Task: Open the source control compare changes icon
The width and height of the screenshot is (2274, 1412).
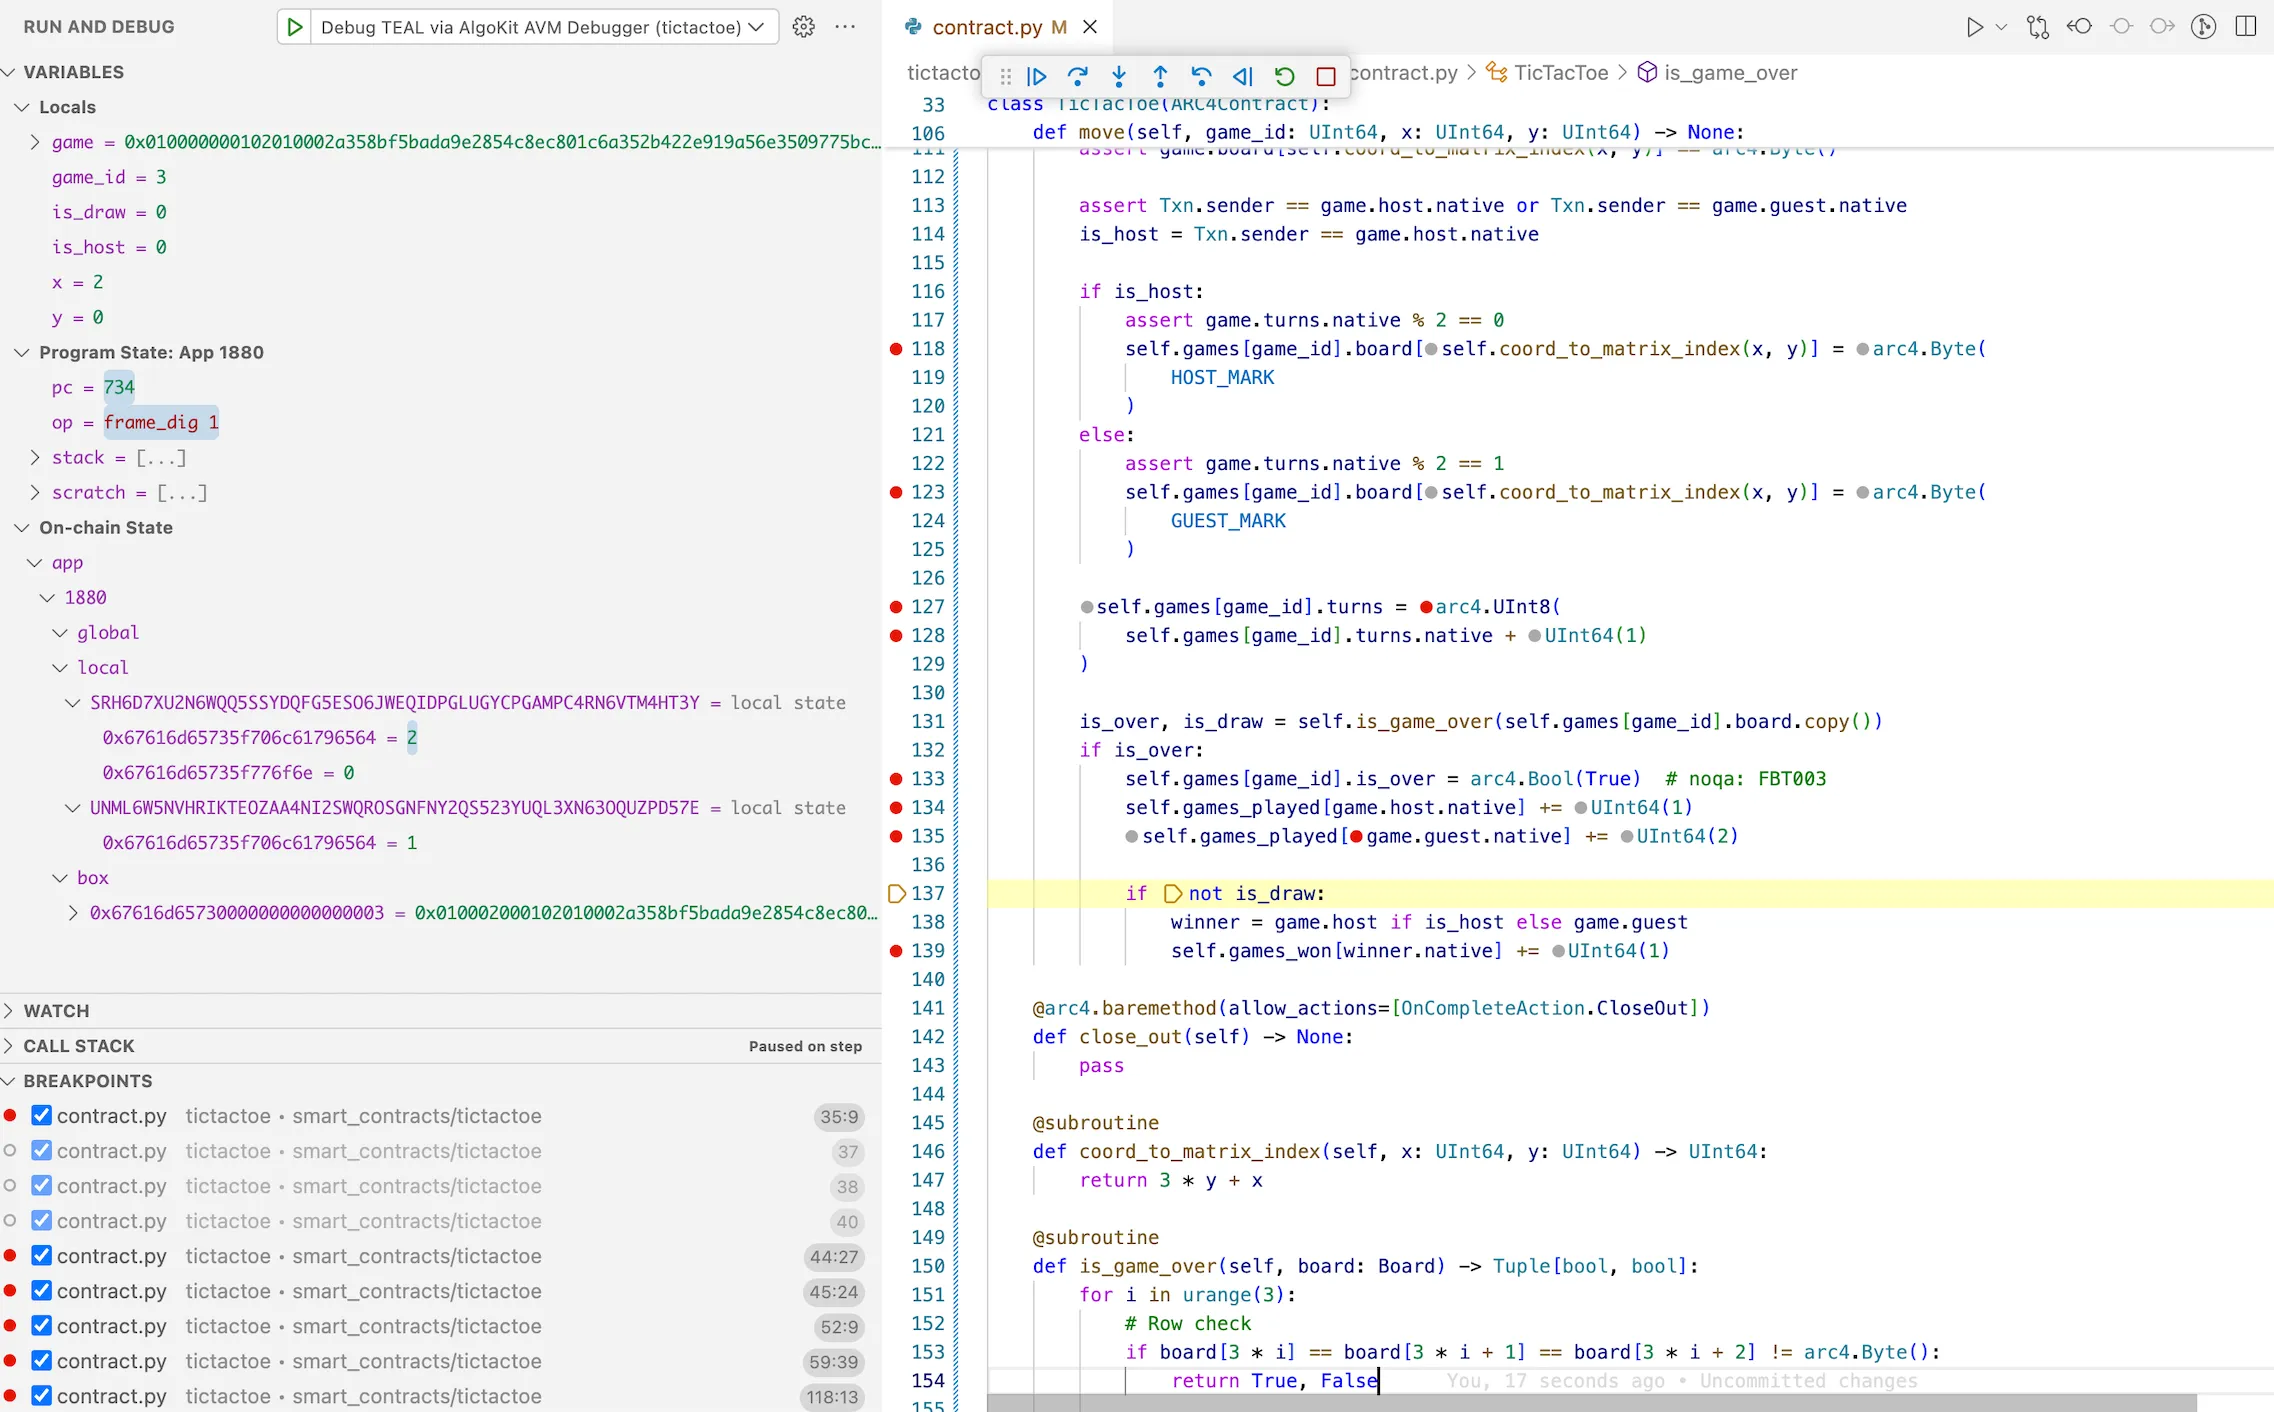Action: (x=2038, y=26)
